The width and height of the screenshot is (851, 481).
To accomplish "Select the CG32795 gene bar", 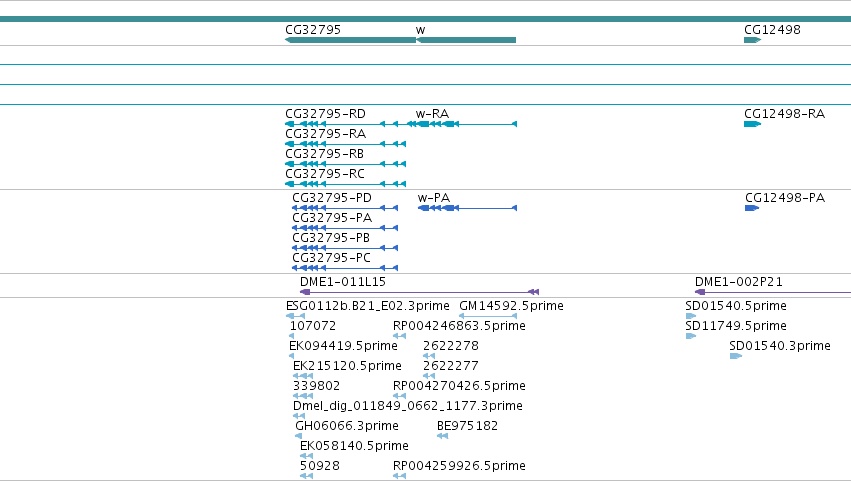I will (350, 40).
